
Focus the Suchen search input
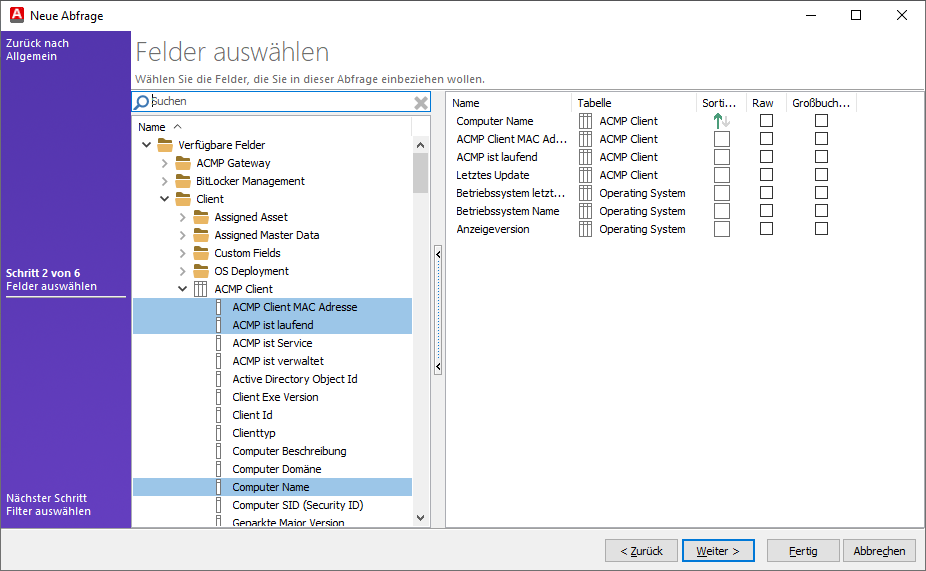click(281, 102)
